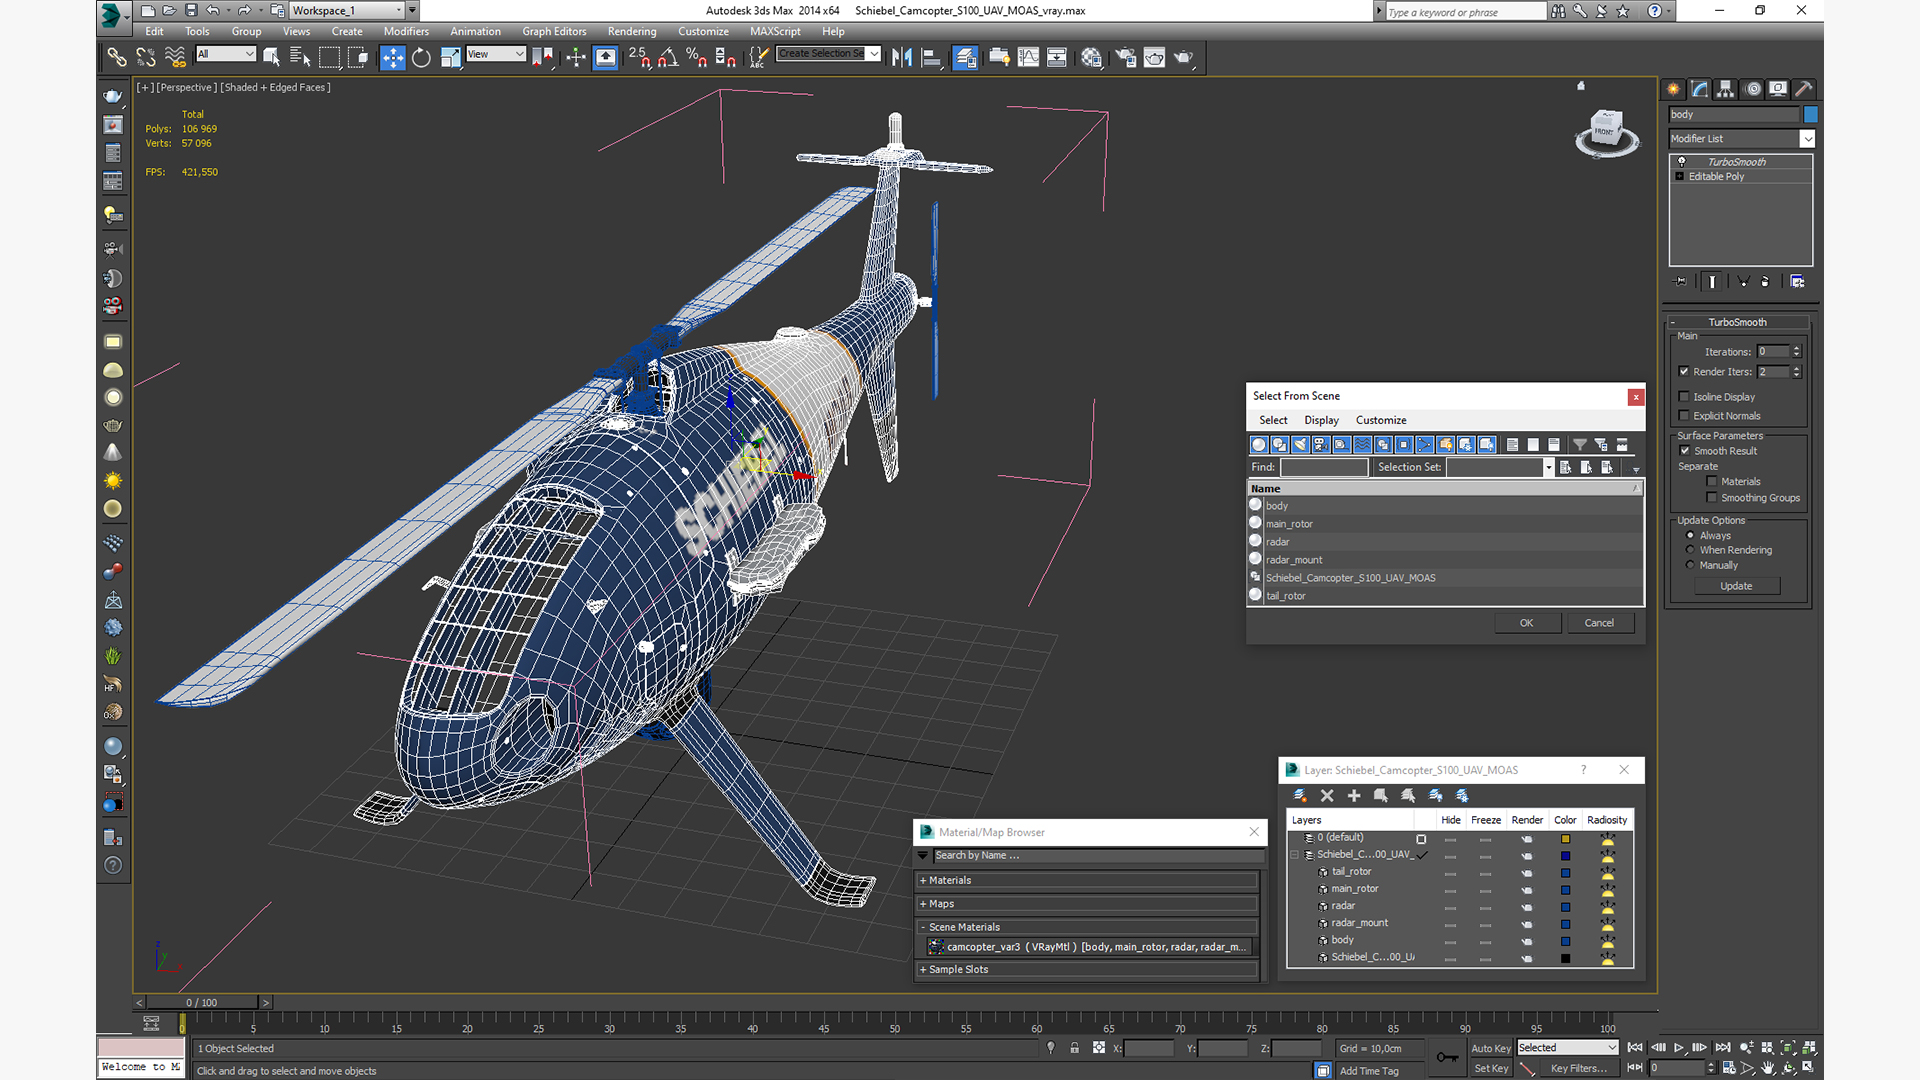Viewport: 1920px width, 1080px height.
Task: Toggle the Auto Key button
Action: 1490,1048
